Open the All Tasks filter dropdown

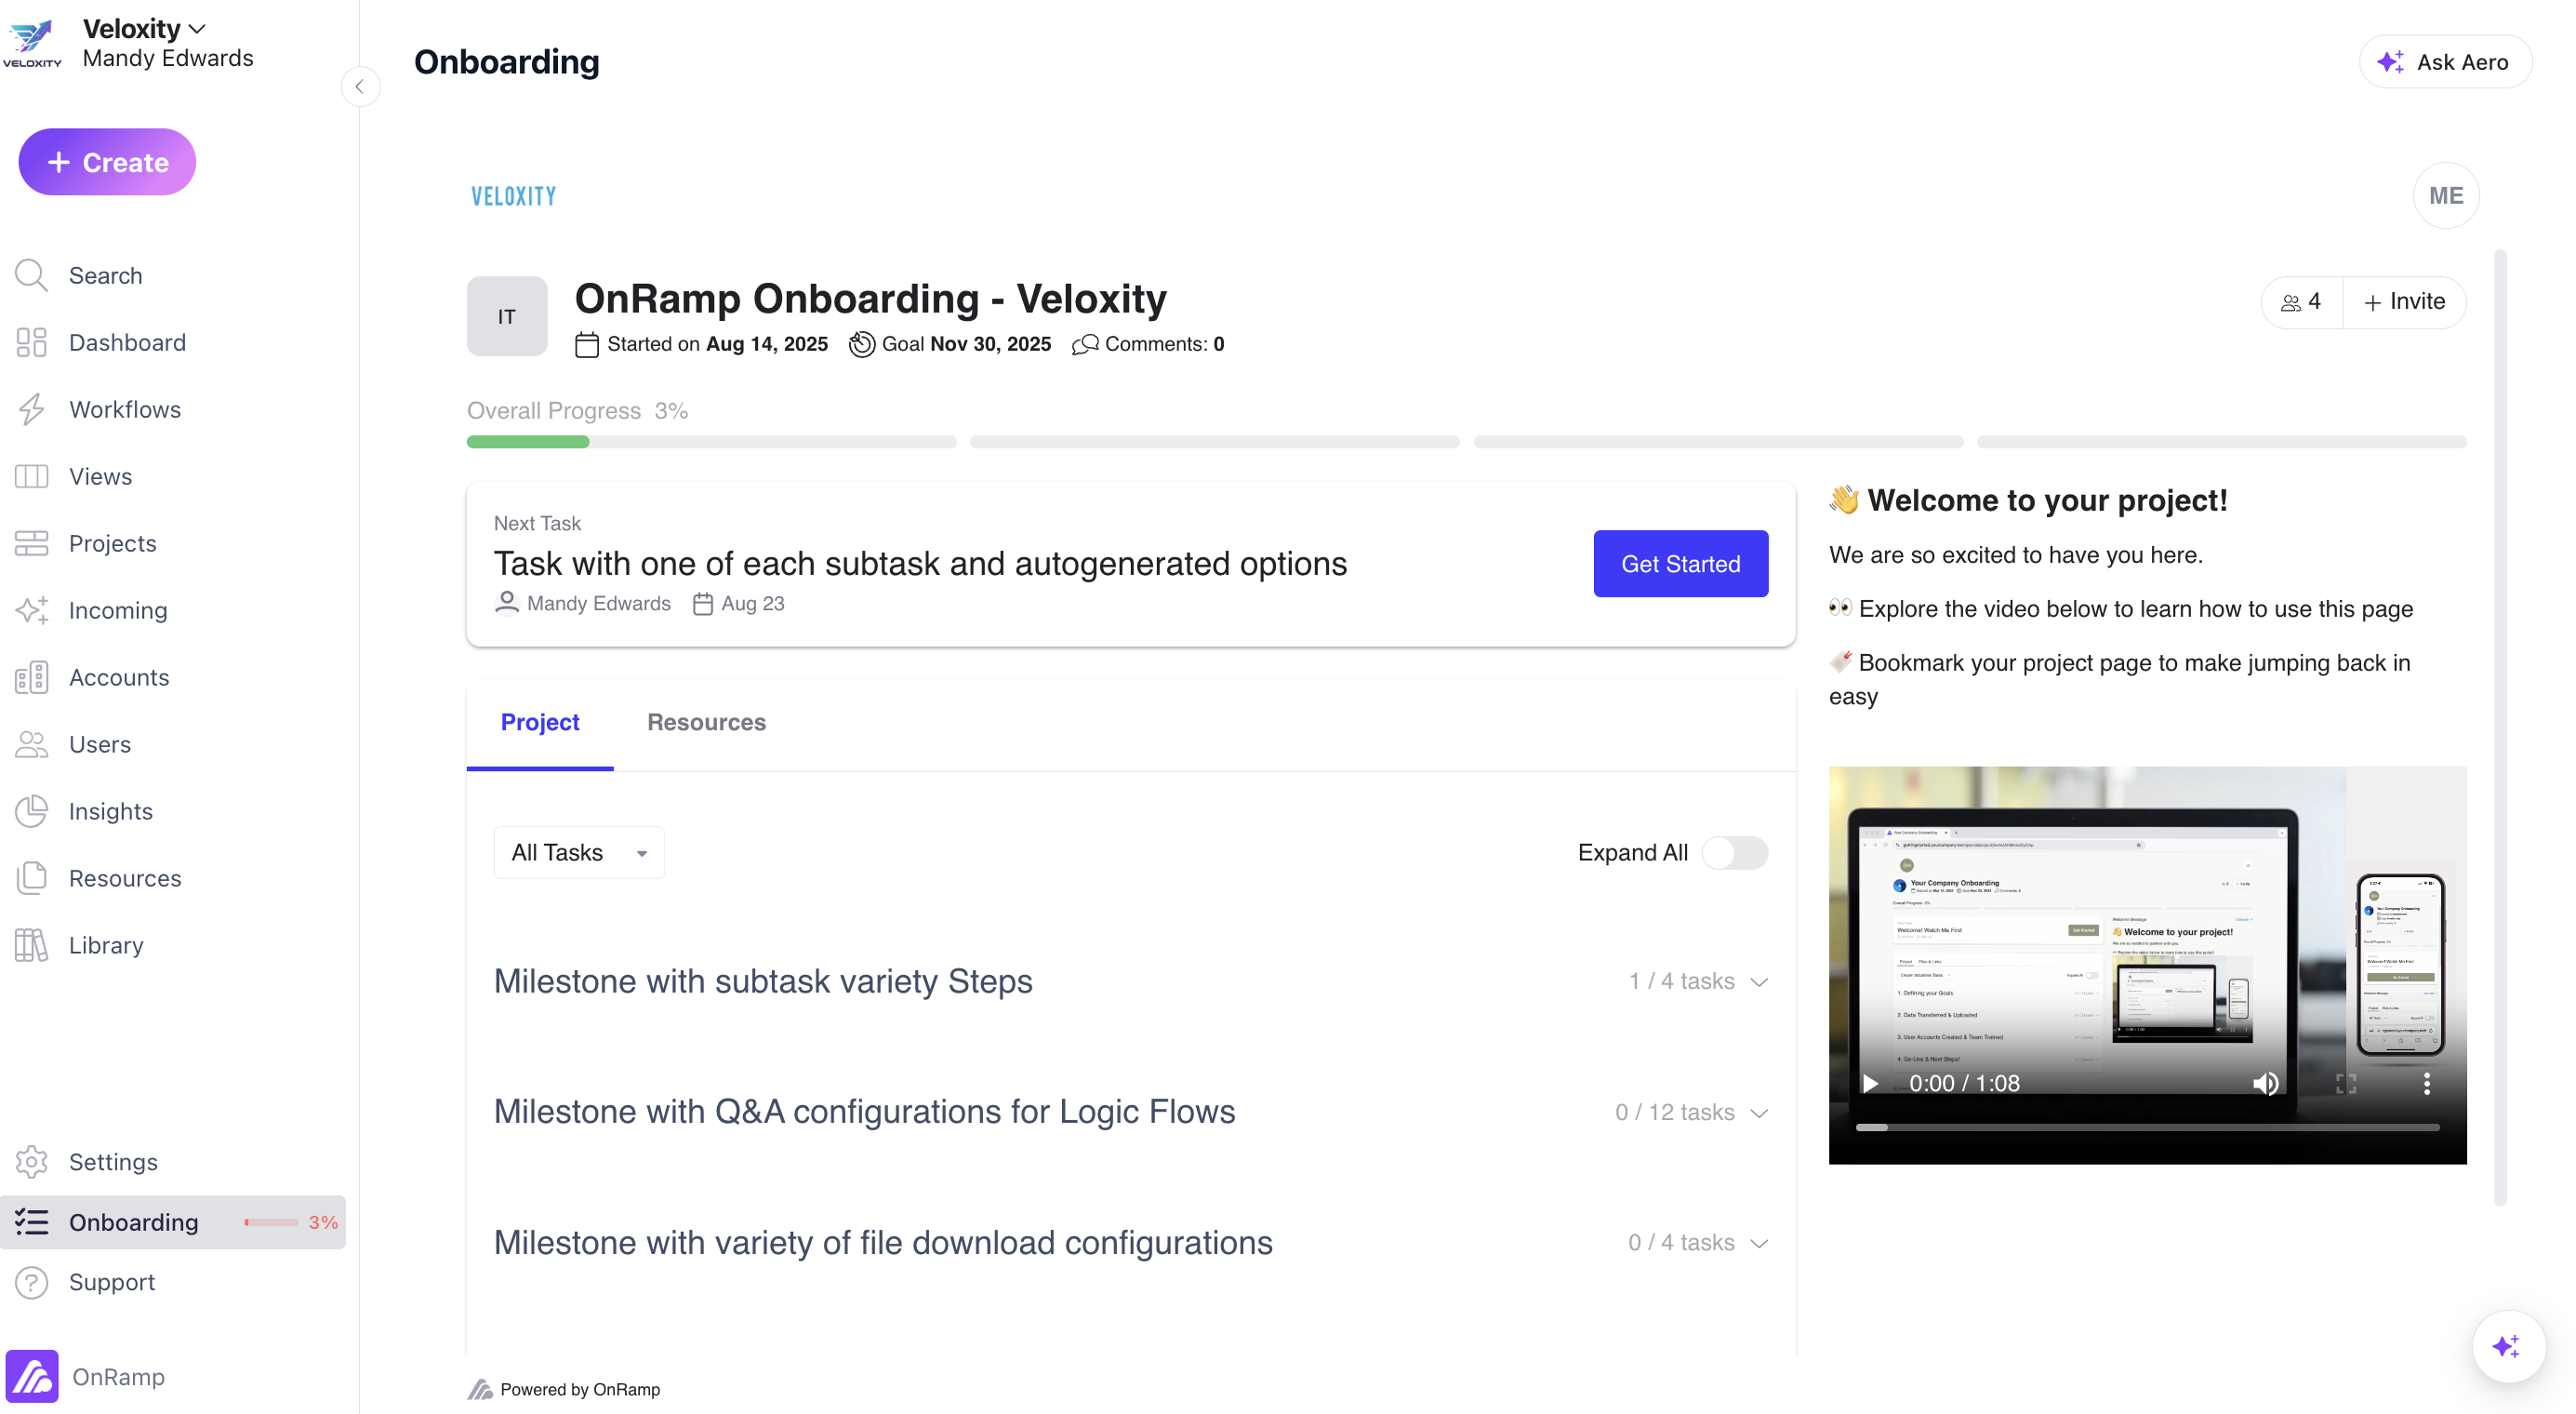[579, 853]
